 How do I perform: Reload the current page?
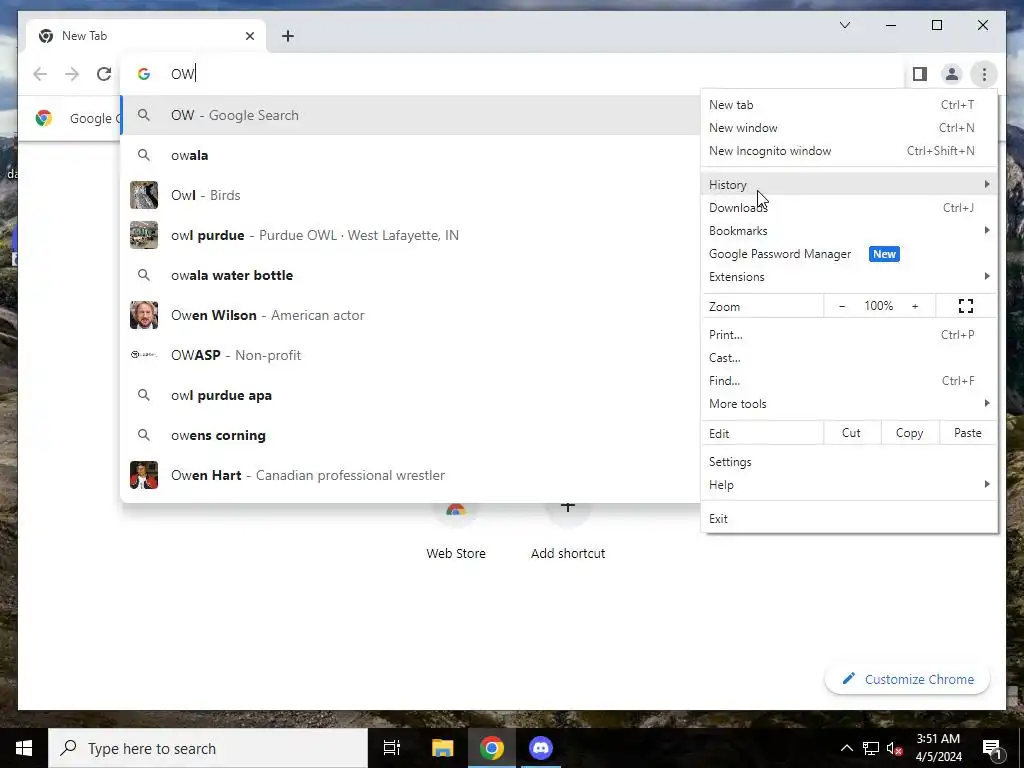[104, 74]
